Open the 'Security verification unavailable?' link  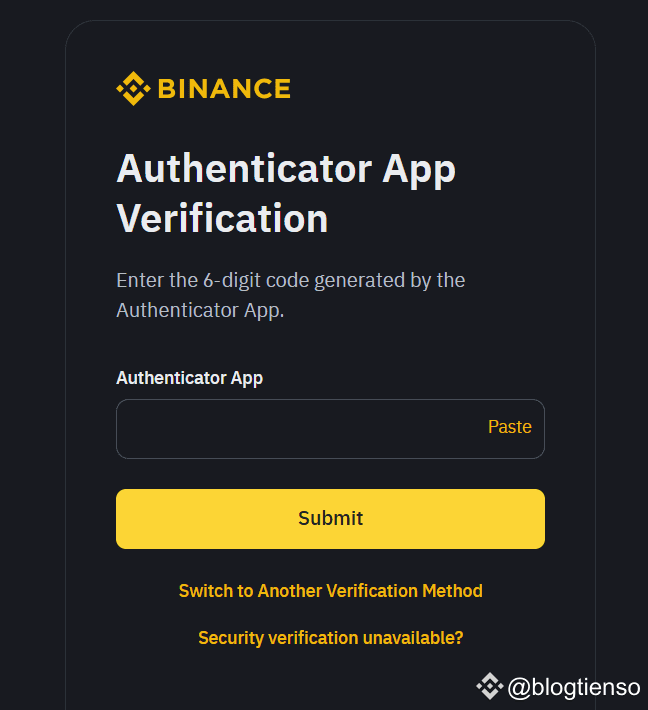[330, 638]
